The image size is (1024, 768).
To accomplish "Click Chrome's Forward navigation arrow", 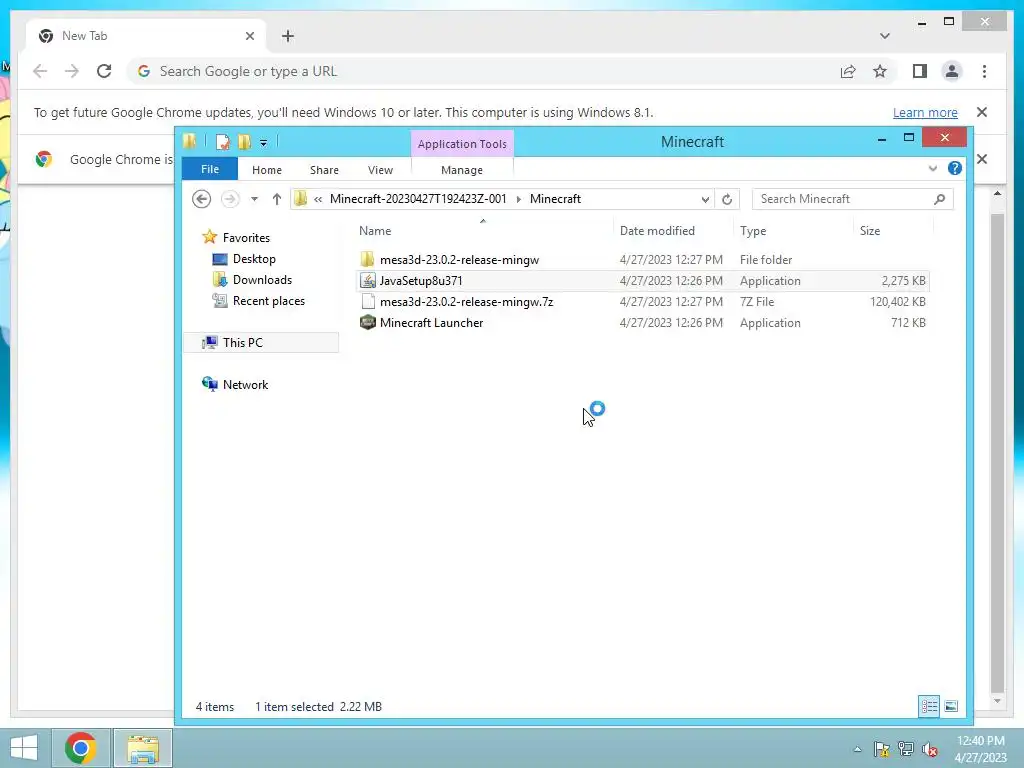I will [x=72, y=71].
